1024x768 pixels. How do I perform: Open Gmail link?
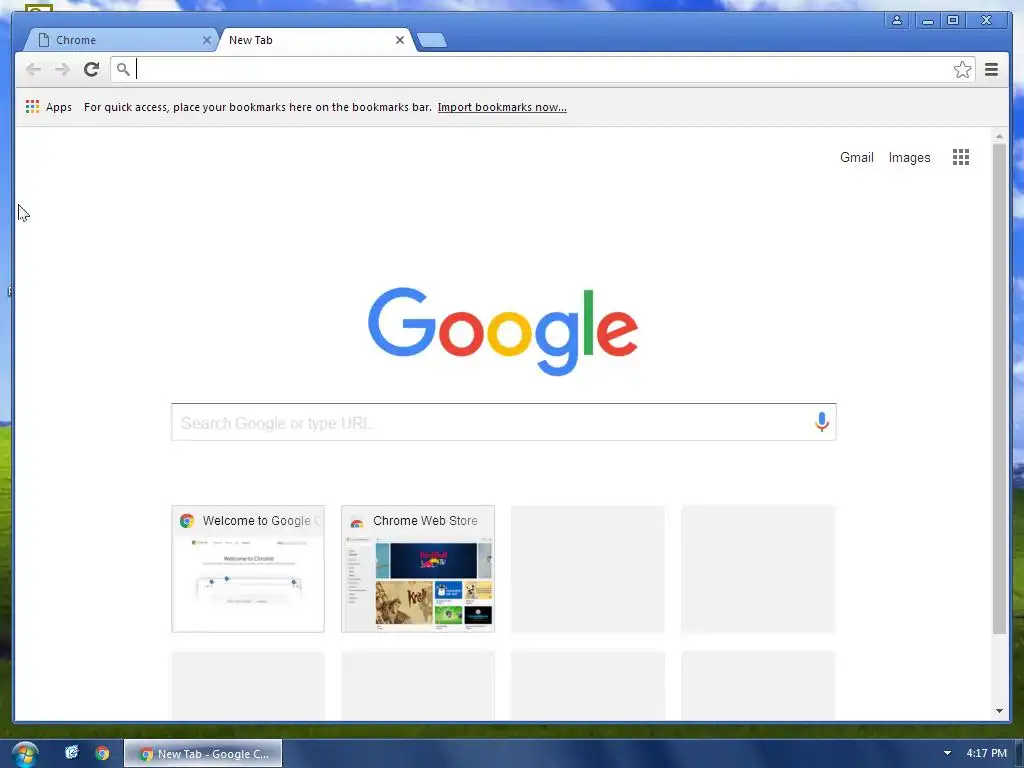coord(856,157)
